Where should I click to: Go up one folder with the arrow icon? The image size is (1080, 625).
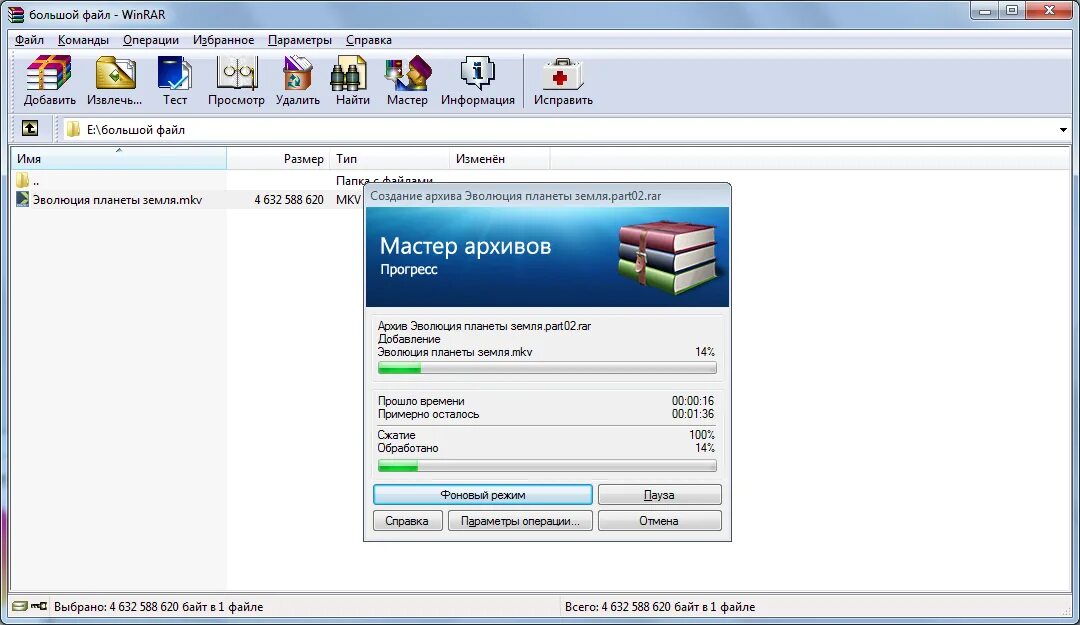pyautogui.click(x=30, y=128)
